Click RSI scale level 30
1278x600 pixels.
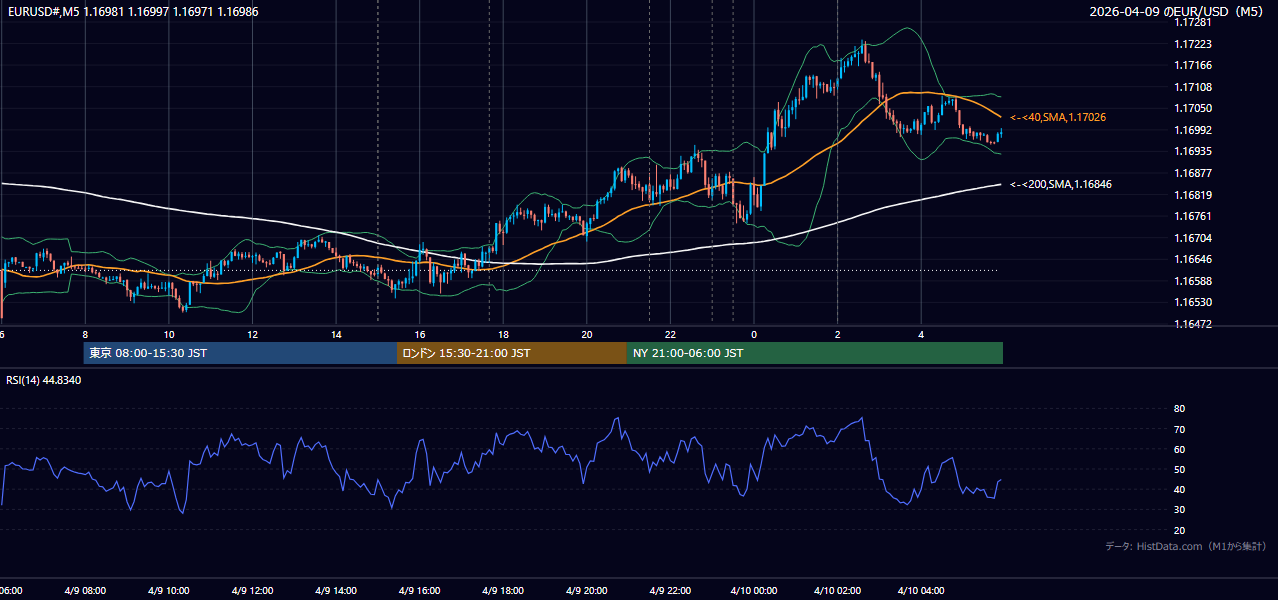coord(1180,510)
